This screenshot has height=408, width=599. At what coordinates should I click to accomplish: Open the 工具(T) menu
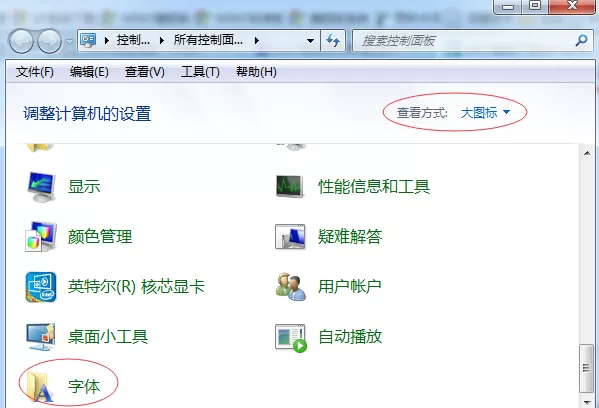[x=200, y=72]
